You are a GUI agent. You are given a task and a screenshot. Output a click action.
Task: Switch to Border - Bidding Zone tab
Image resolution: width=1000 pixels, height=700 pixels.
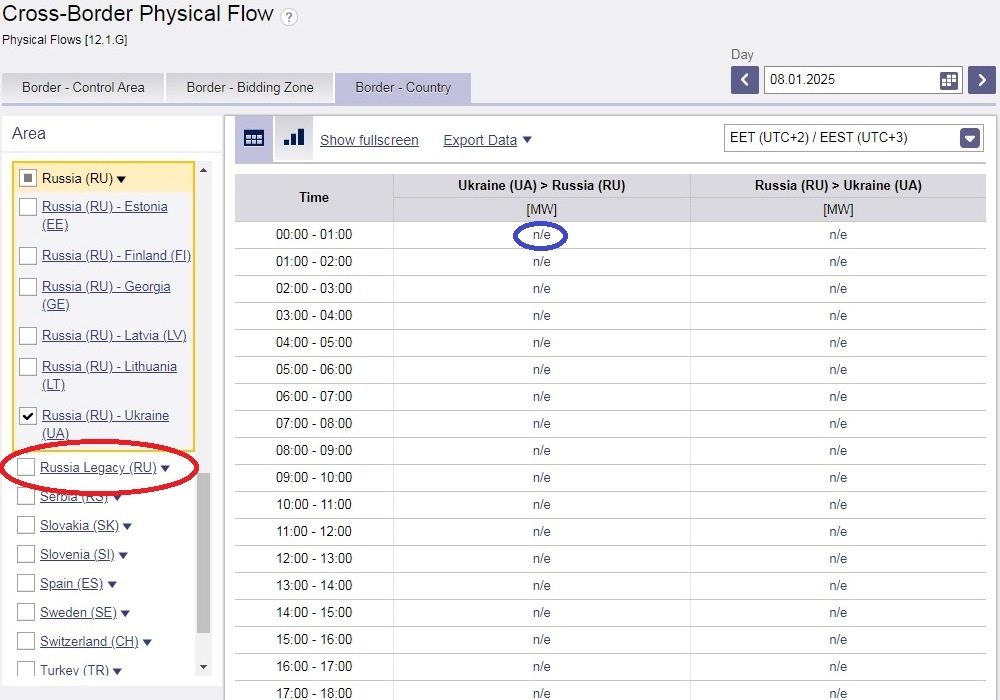(x=250, y=87)
